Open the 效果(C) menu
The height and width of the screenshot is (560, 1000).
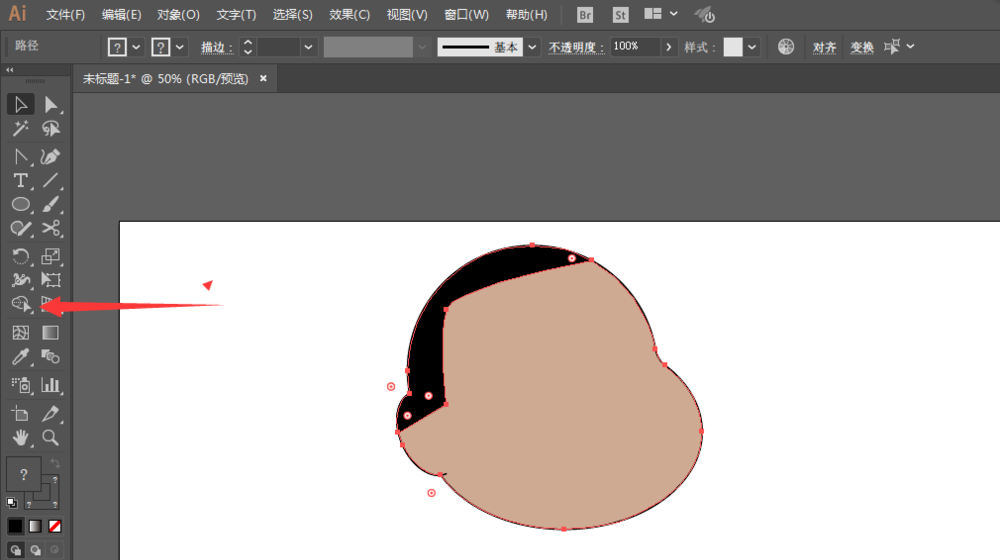tap(349, 15)
